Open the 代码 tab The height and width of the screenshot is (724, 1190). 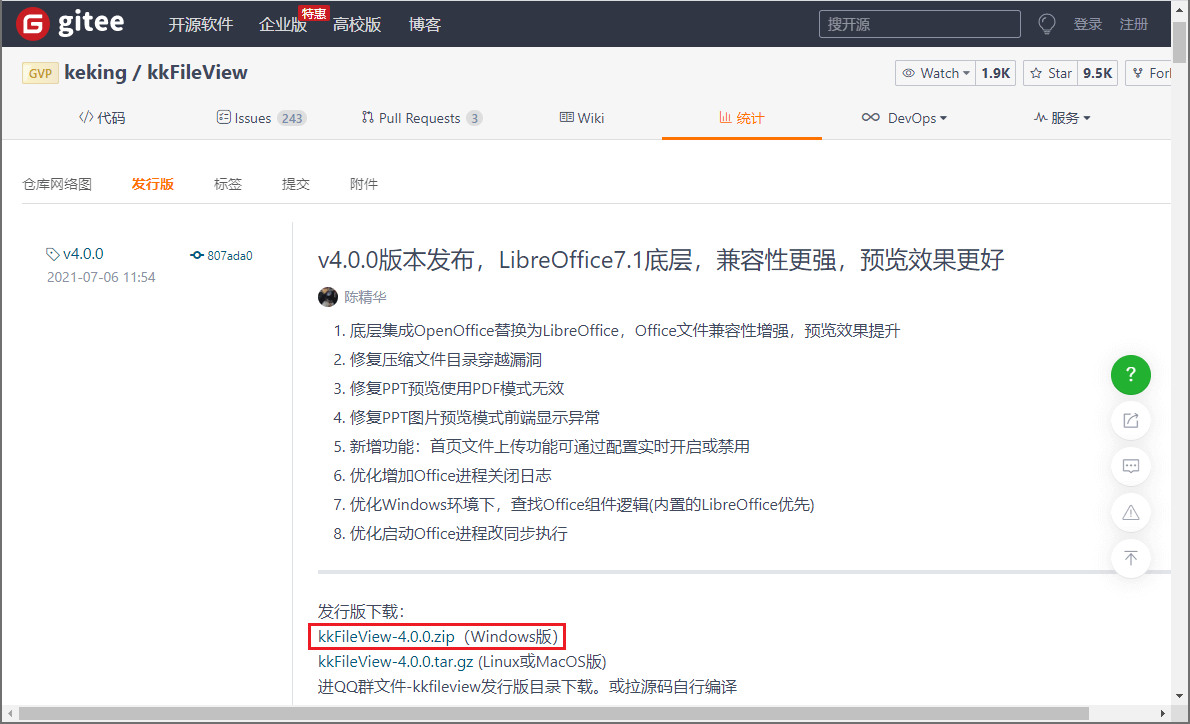pos(102,118)
